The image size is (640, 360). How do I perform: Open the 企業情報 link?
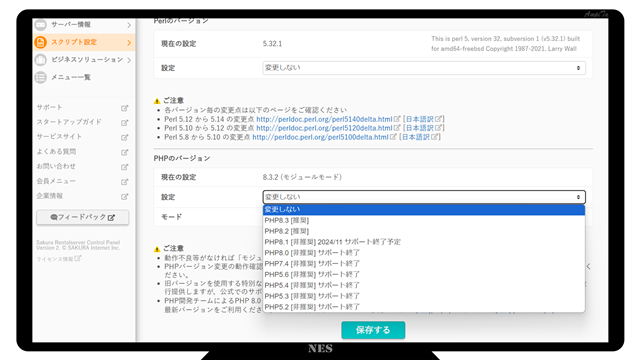click(49, 196)
